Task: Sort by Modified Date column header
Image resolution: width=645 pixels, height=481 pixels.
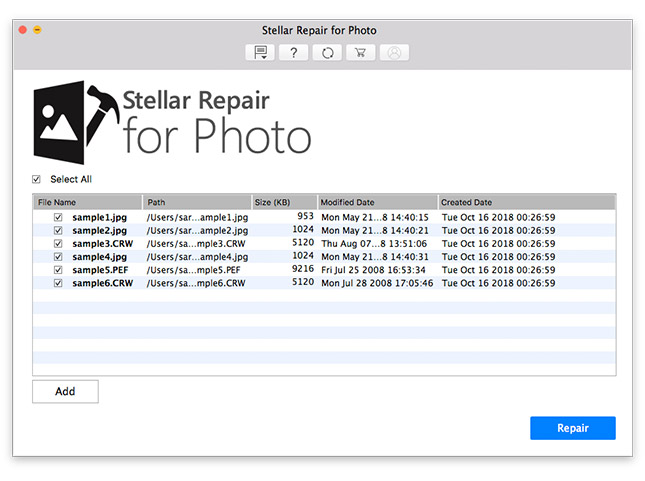Action: pyautogui.click(x=378, y=202)
